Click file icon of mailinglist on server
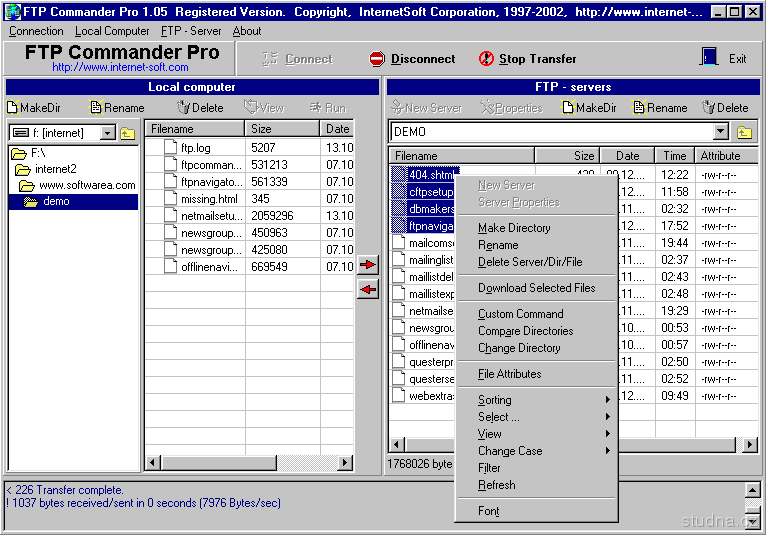The width and height of the screenshot is (766, 535). tap(399, 259)
